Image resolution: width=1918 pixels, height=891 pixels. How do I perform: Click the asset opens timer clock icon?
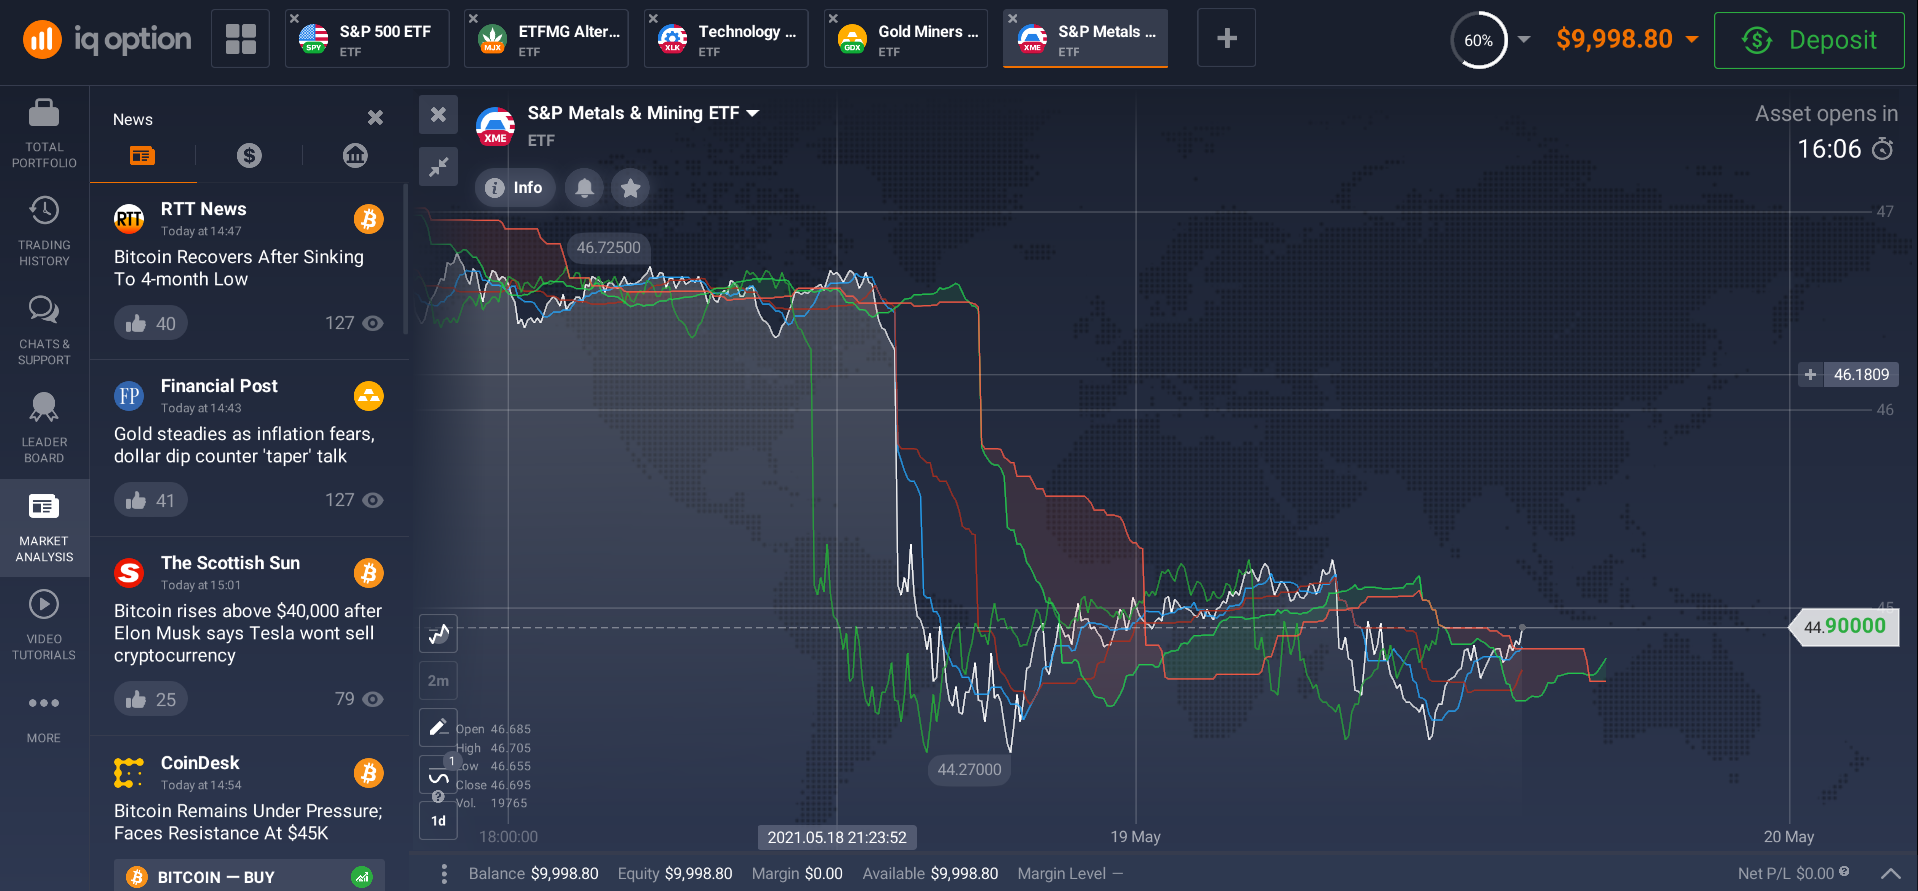(x=1883, y=149)
